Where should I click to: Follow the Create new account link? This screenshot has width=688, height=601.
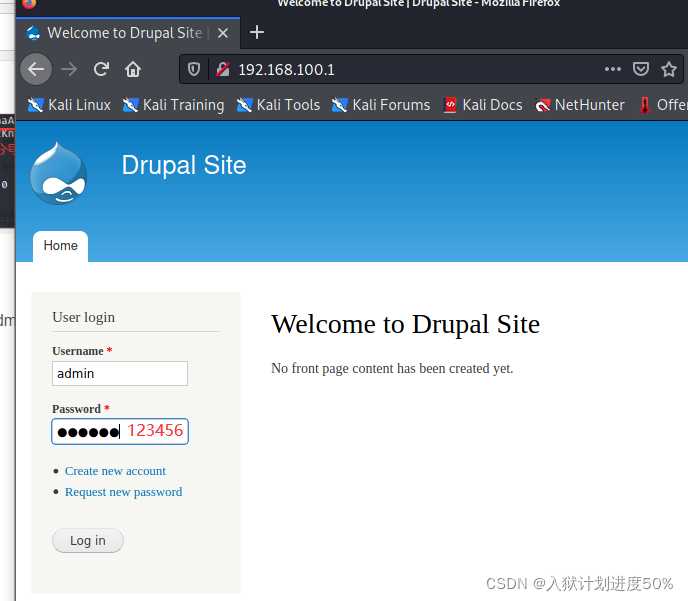click(115, 471)
